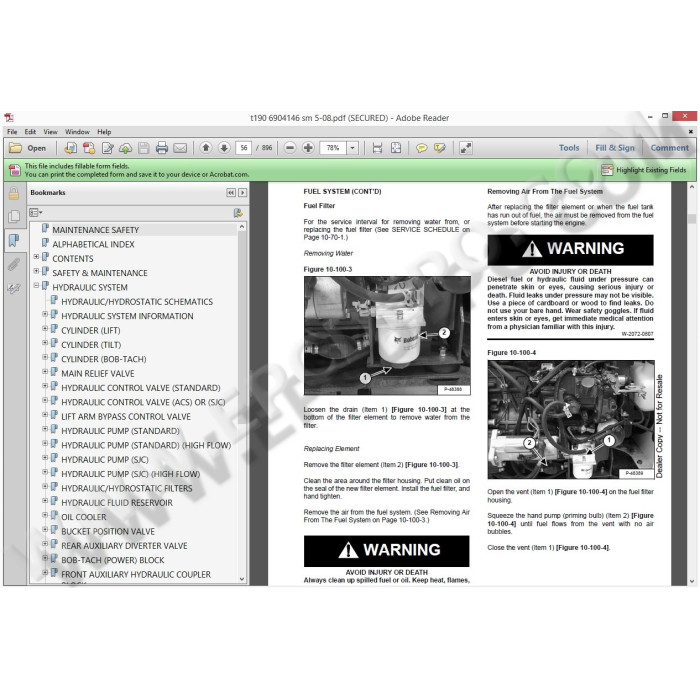Expand the SAFETY & MAINTENANCE bookmark
The image size is (700, 700).
click(37, 271)
